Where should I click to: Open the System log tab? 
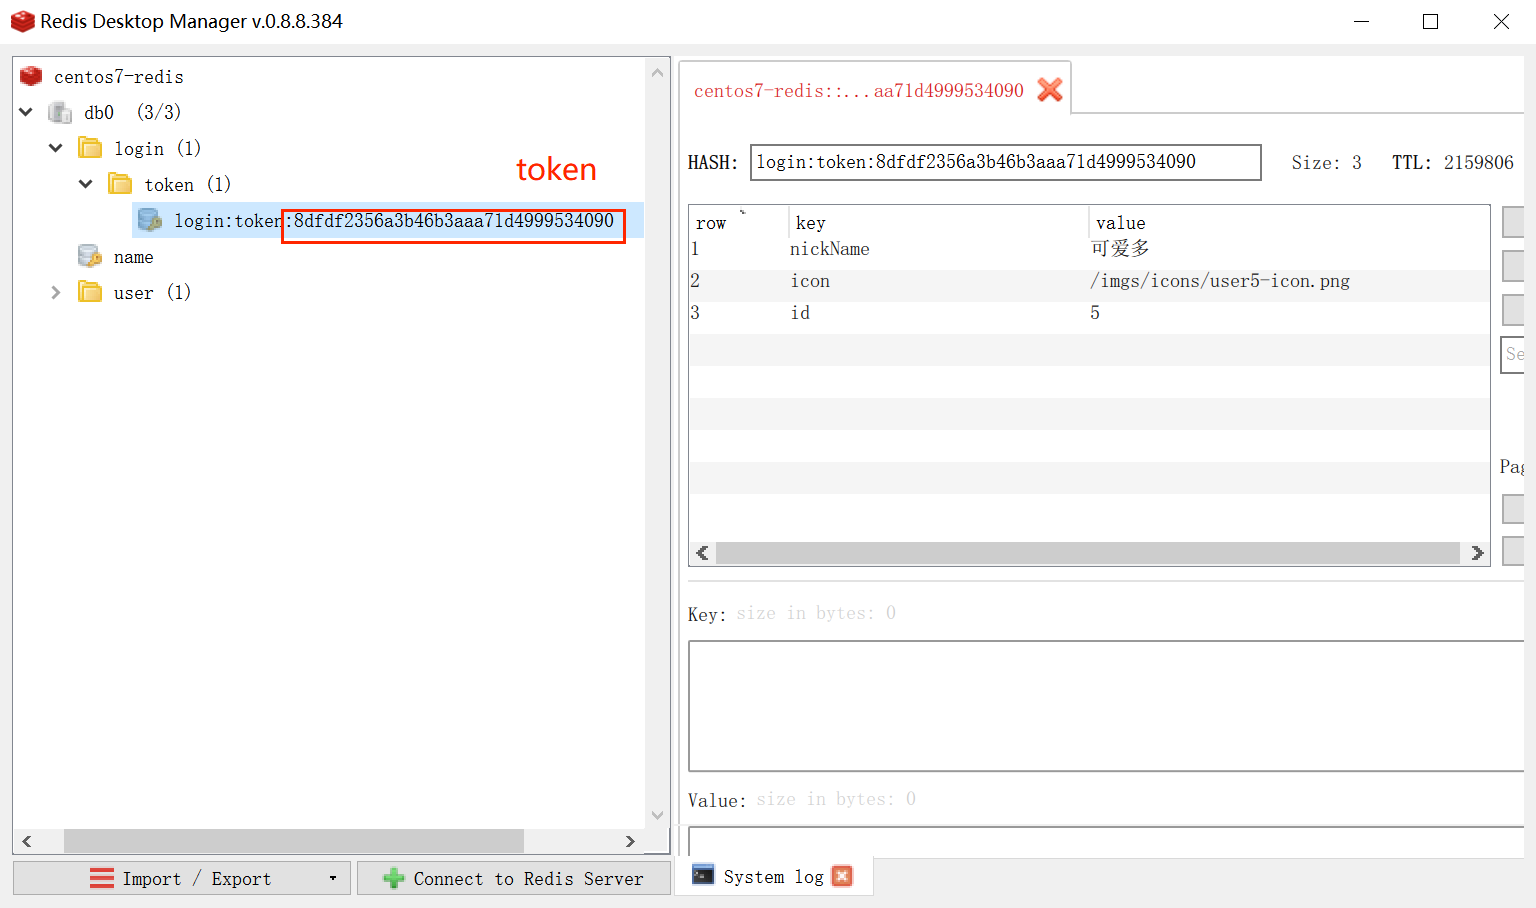(x=773, y=877)
